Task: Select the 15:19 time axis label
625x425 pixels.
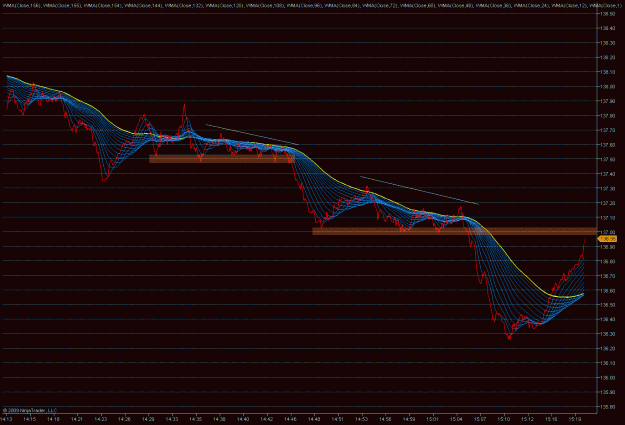Action: 575,419
